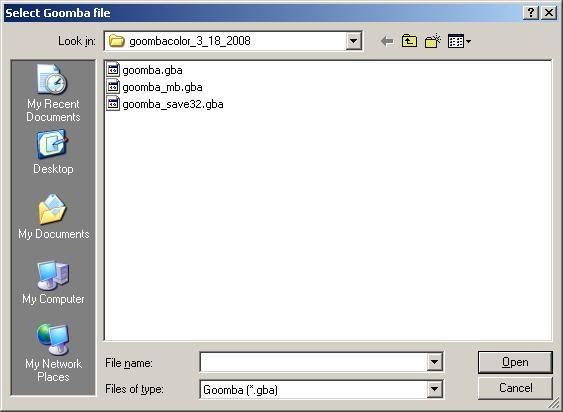Go up one folder level
Image resolution: width=563 pixels, height=412 pixels.
409,41
